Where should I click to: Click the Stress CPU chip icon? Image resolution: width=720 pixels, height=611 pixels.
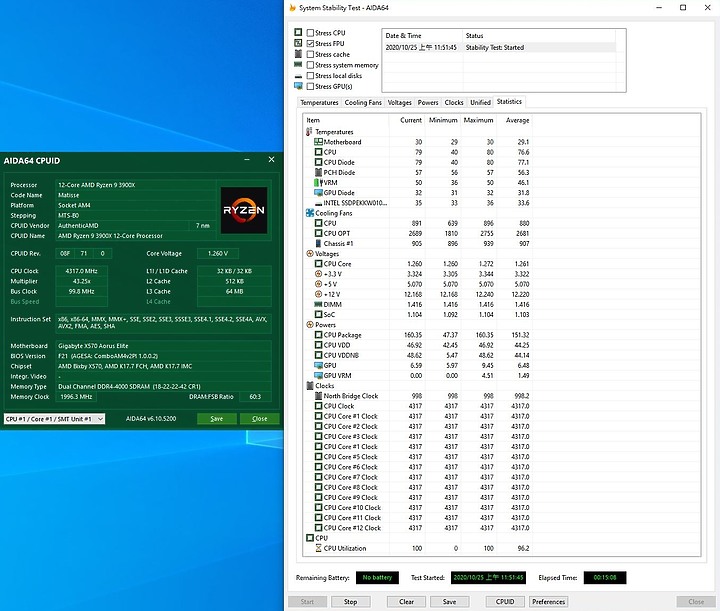(x=298, y=32)
